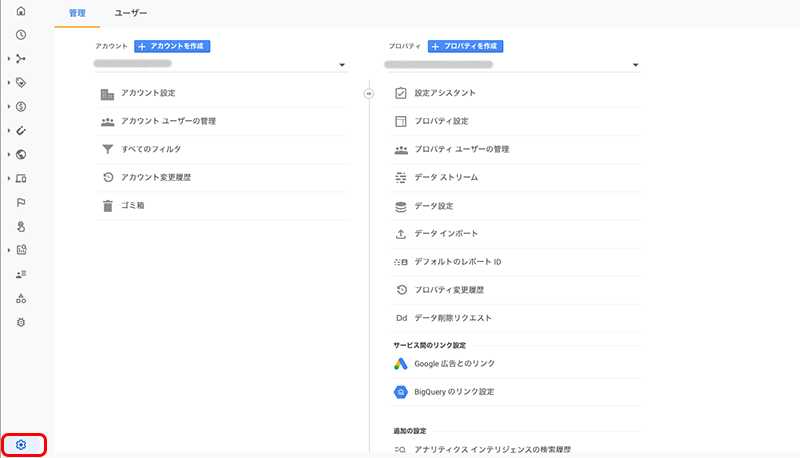Image resolution: width=800 pixels, height=458 pixels.
Task: Open the Home icon in the sidebar
Action: click(21, 11)
